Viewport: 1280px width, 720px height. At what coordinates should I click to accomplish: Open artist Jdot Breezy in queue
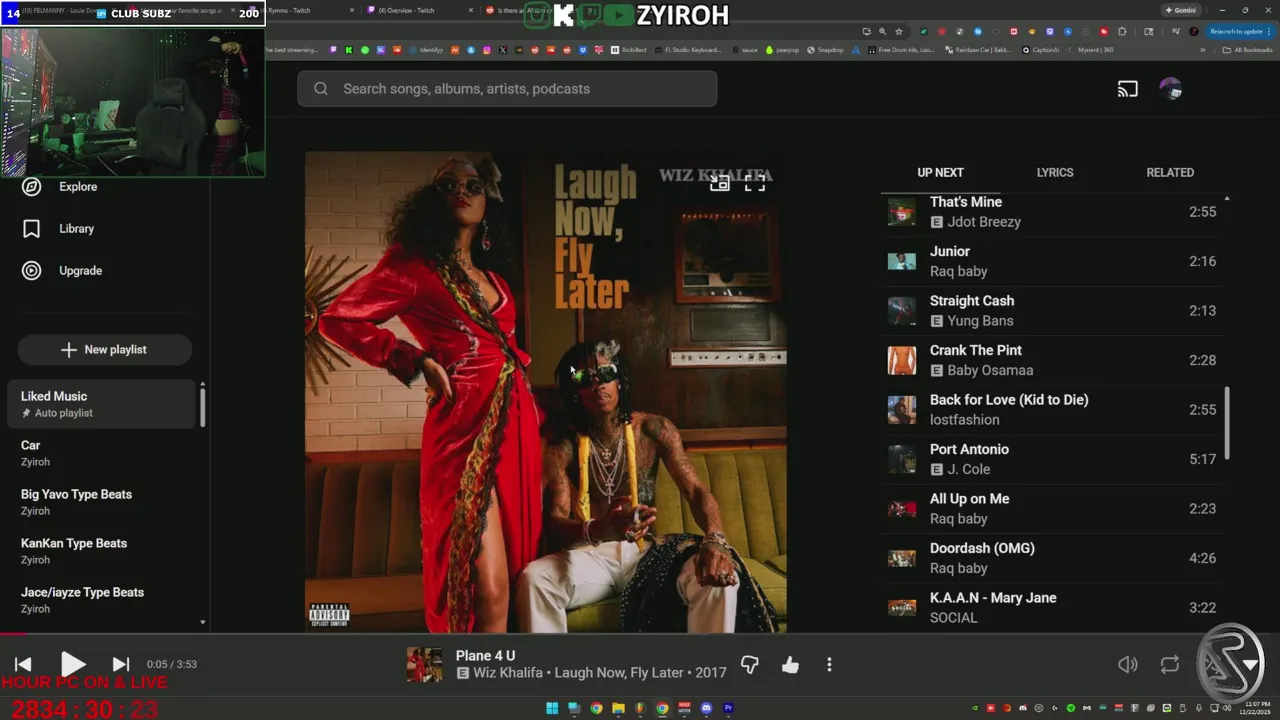tap(984, 222)
